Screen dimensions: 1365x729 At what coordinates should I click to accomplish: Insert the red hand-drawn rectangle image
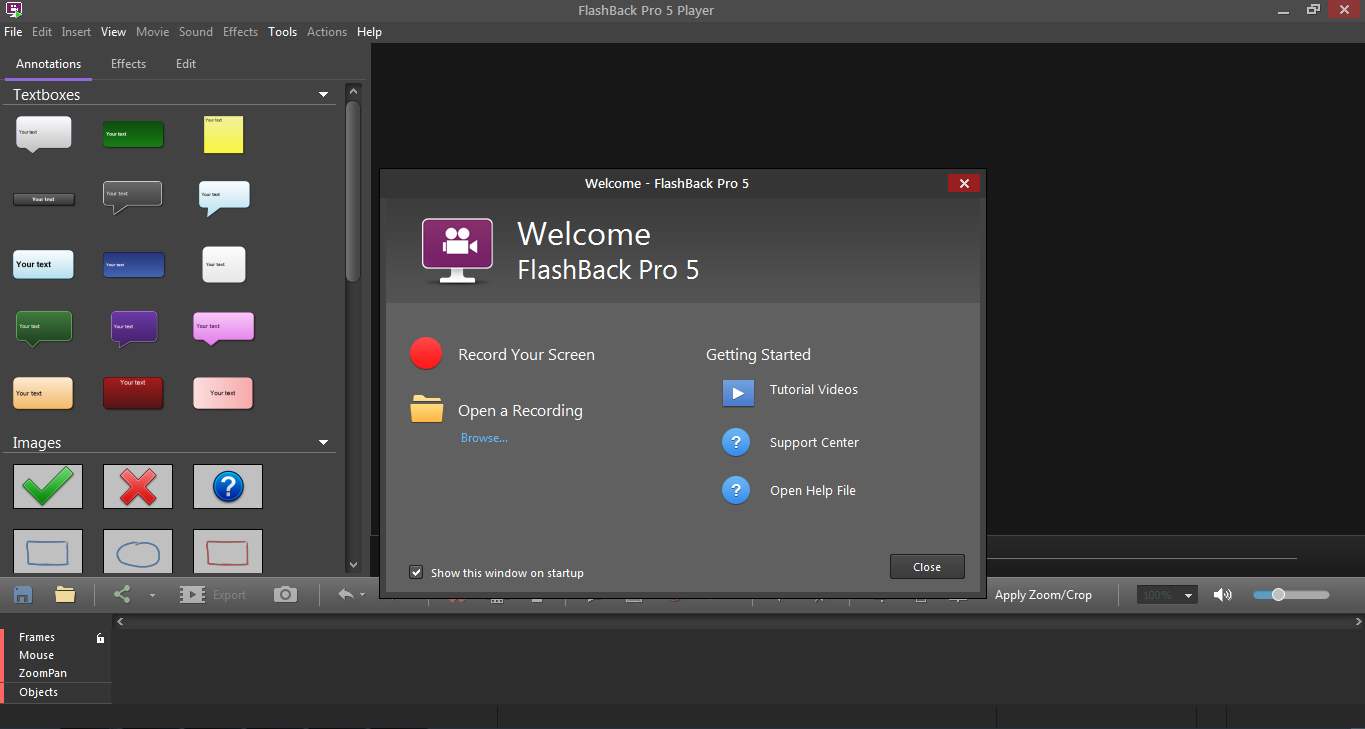point(228,551)
